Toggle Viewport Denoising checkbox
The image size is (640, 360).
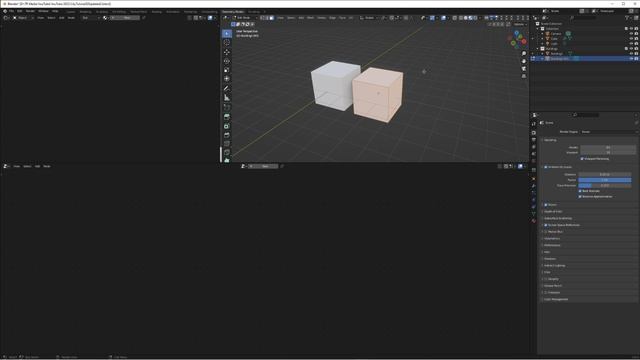582,159
